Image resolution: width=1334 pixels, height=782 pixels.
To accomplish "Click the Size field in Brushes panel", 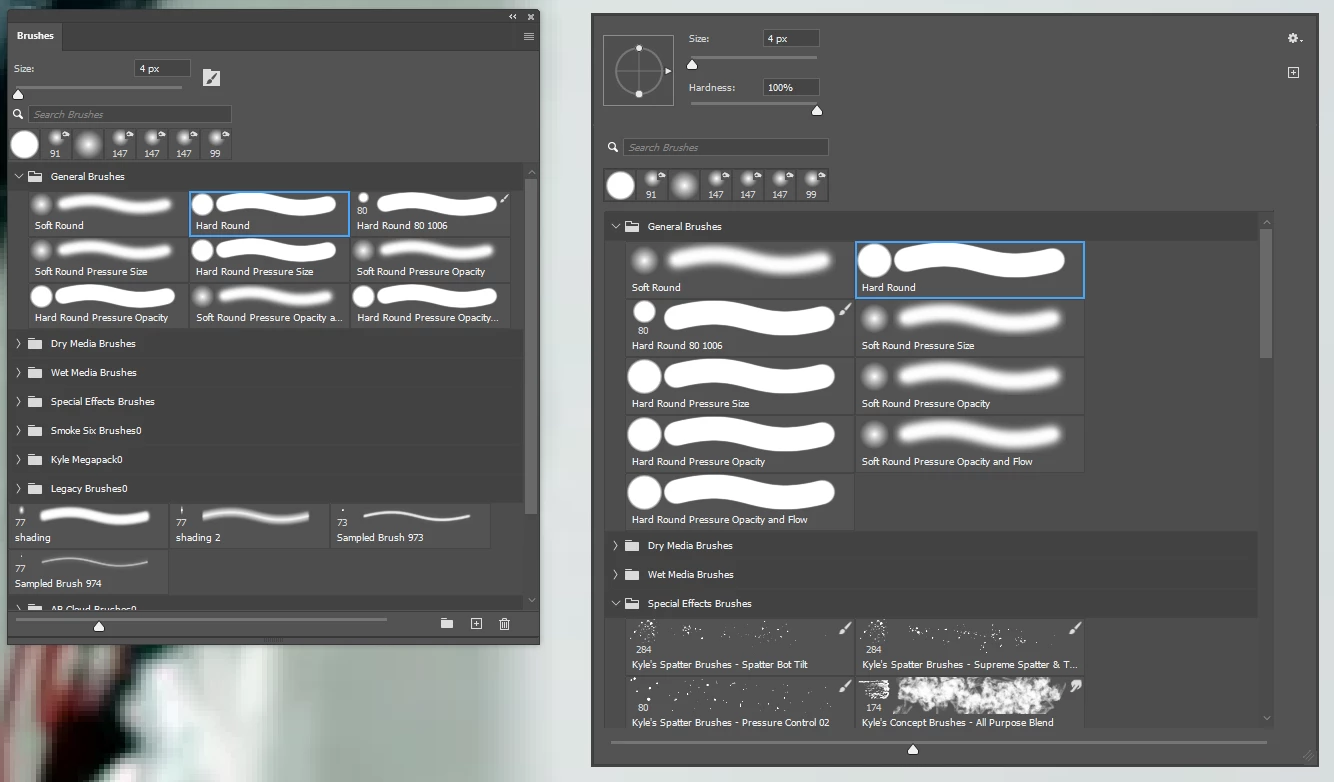I will pyautogui.click(x=162, y=68).
